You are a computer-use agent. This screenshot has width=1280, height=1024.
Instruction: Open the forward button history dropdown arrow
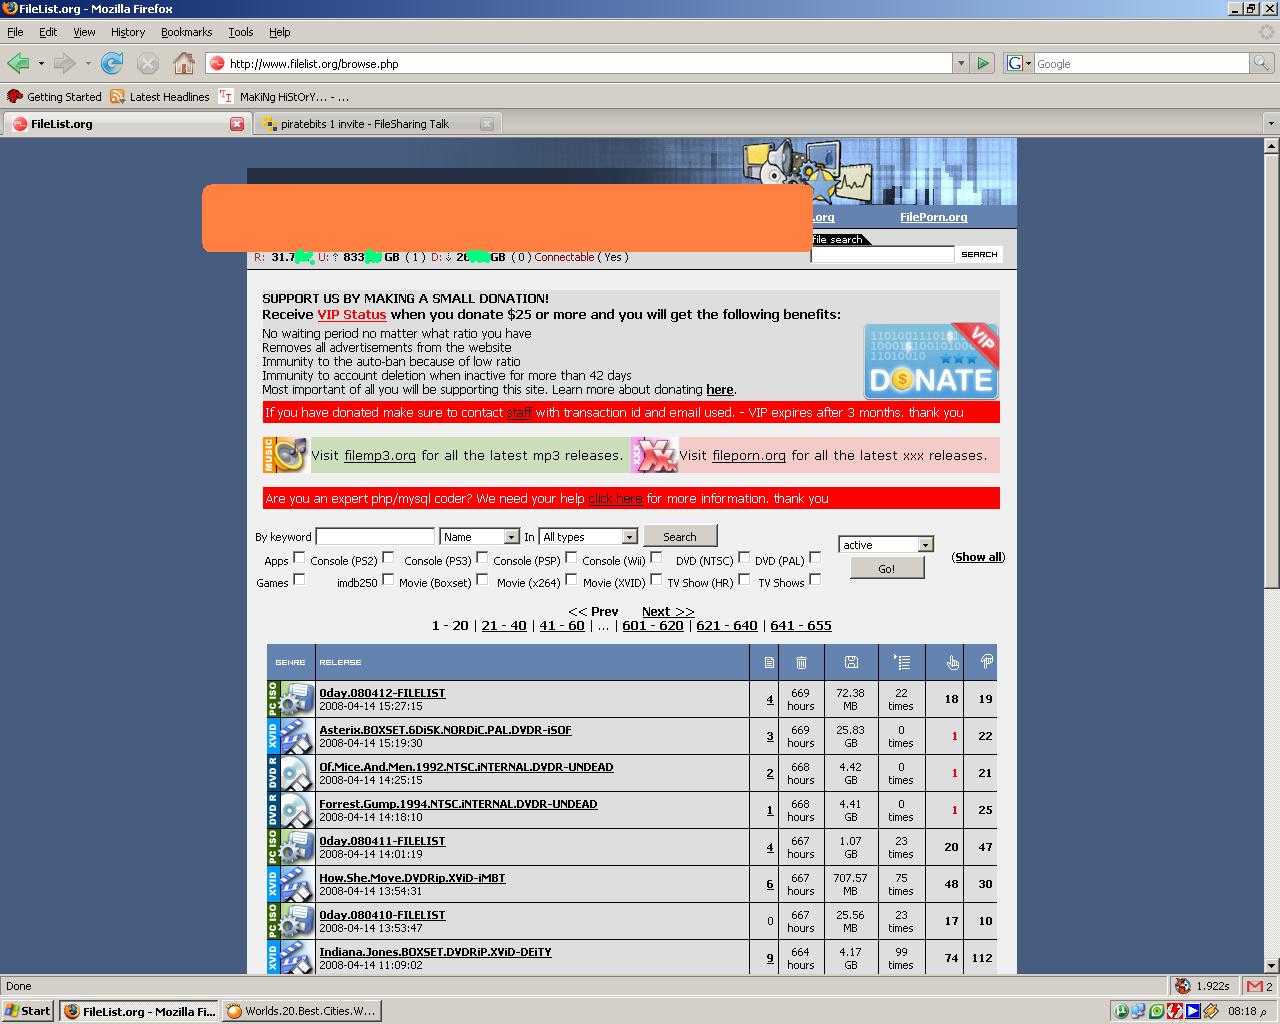88,63
